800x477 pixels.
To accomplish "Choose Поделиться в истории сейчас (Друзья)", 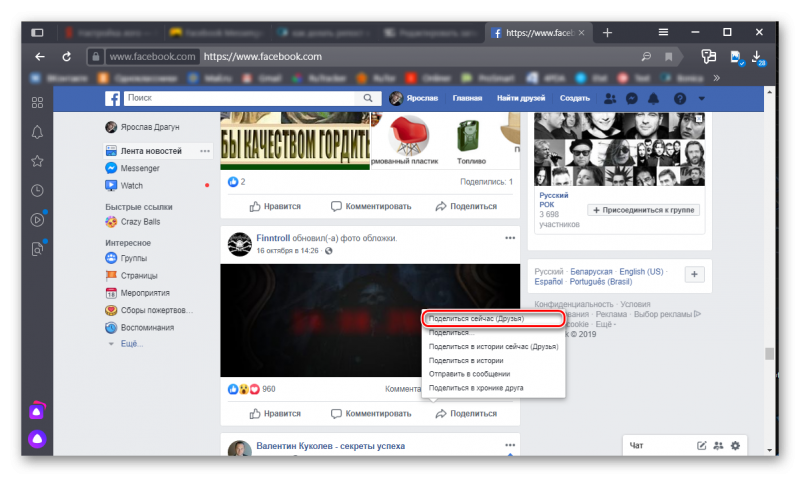I will (x=493, y=346).
